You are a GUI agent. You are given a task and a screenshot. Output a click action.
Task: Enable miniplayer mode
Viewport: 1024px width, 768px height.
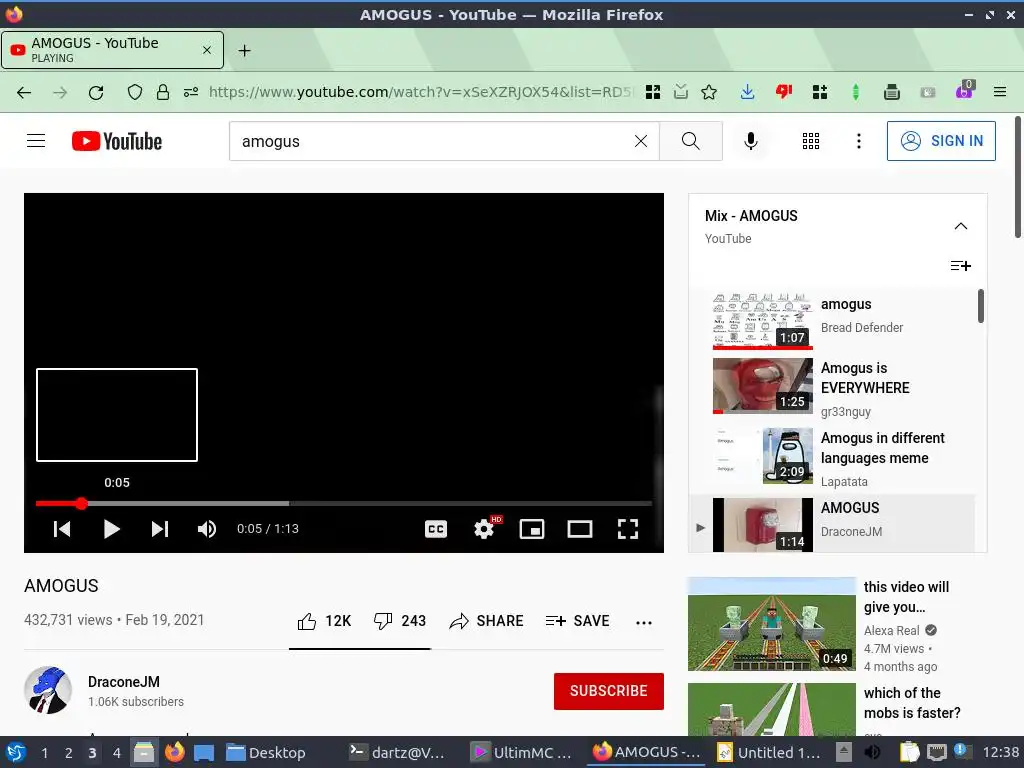click(532, 529)
